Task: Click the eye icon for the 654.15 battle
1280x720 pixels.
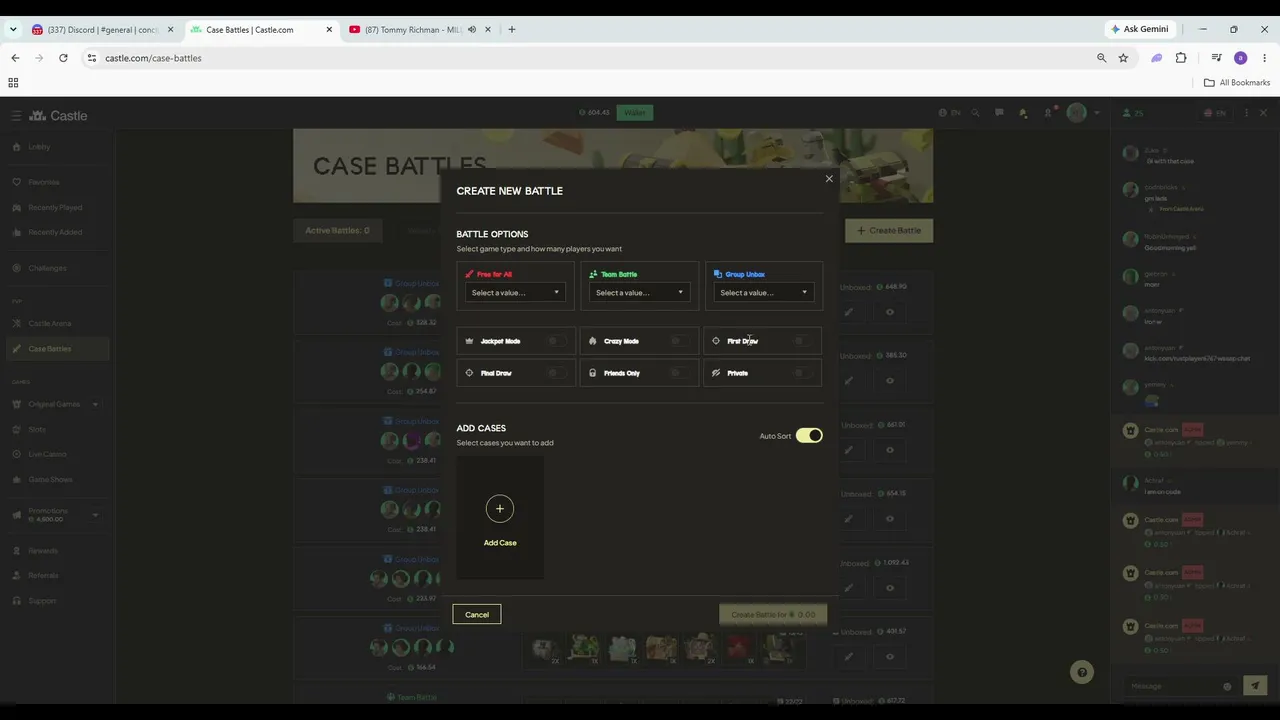Action: (x=890, y=519)
